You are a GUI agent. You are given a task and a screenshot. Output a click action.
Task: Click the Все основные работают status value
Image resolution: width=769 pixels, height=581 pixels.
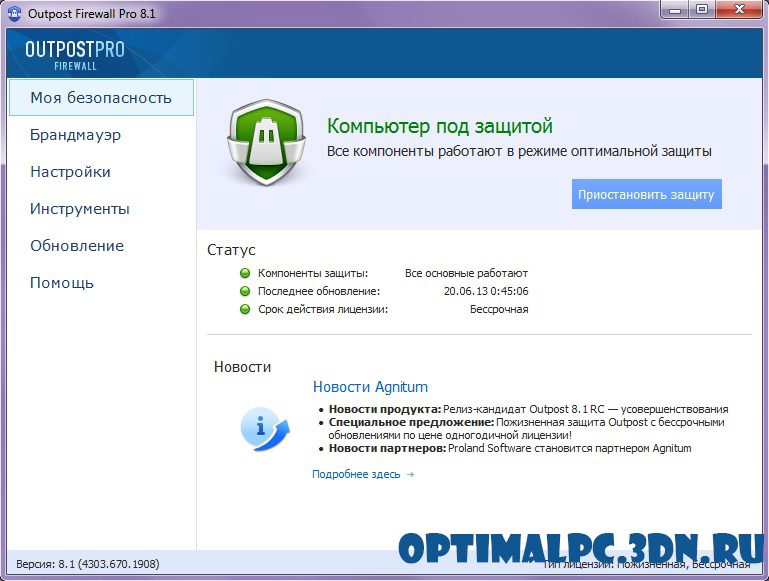click(x=466, y=273)
